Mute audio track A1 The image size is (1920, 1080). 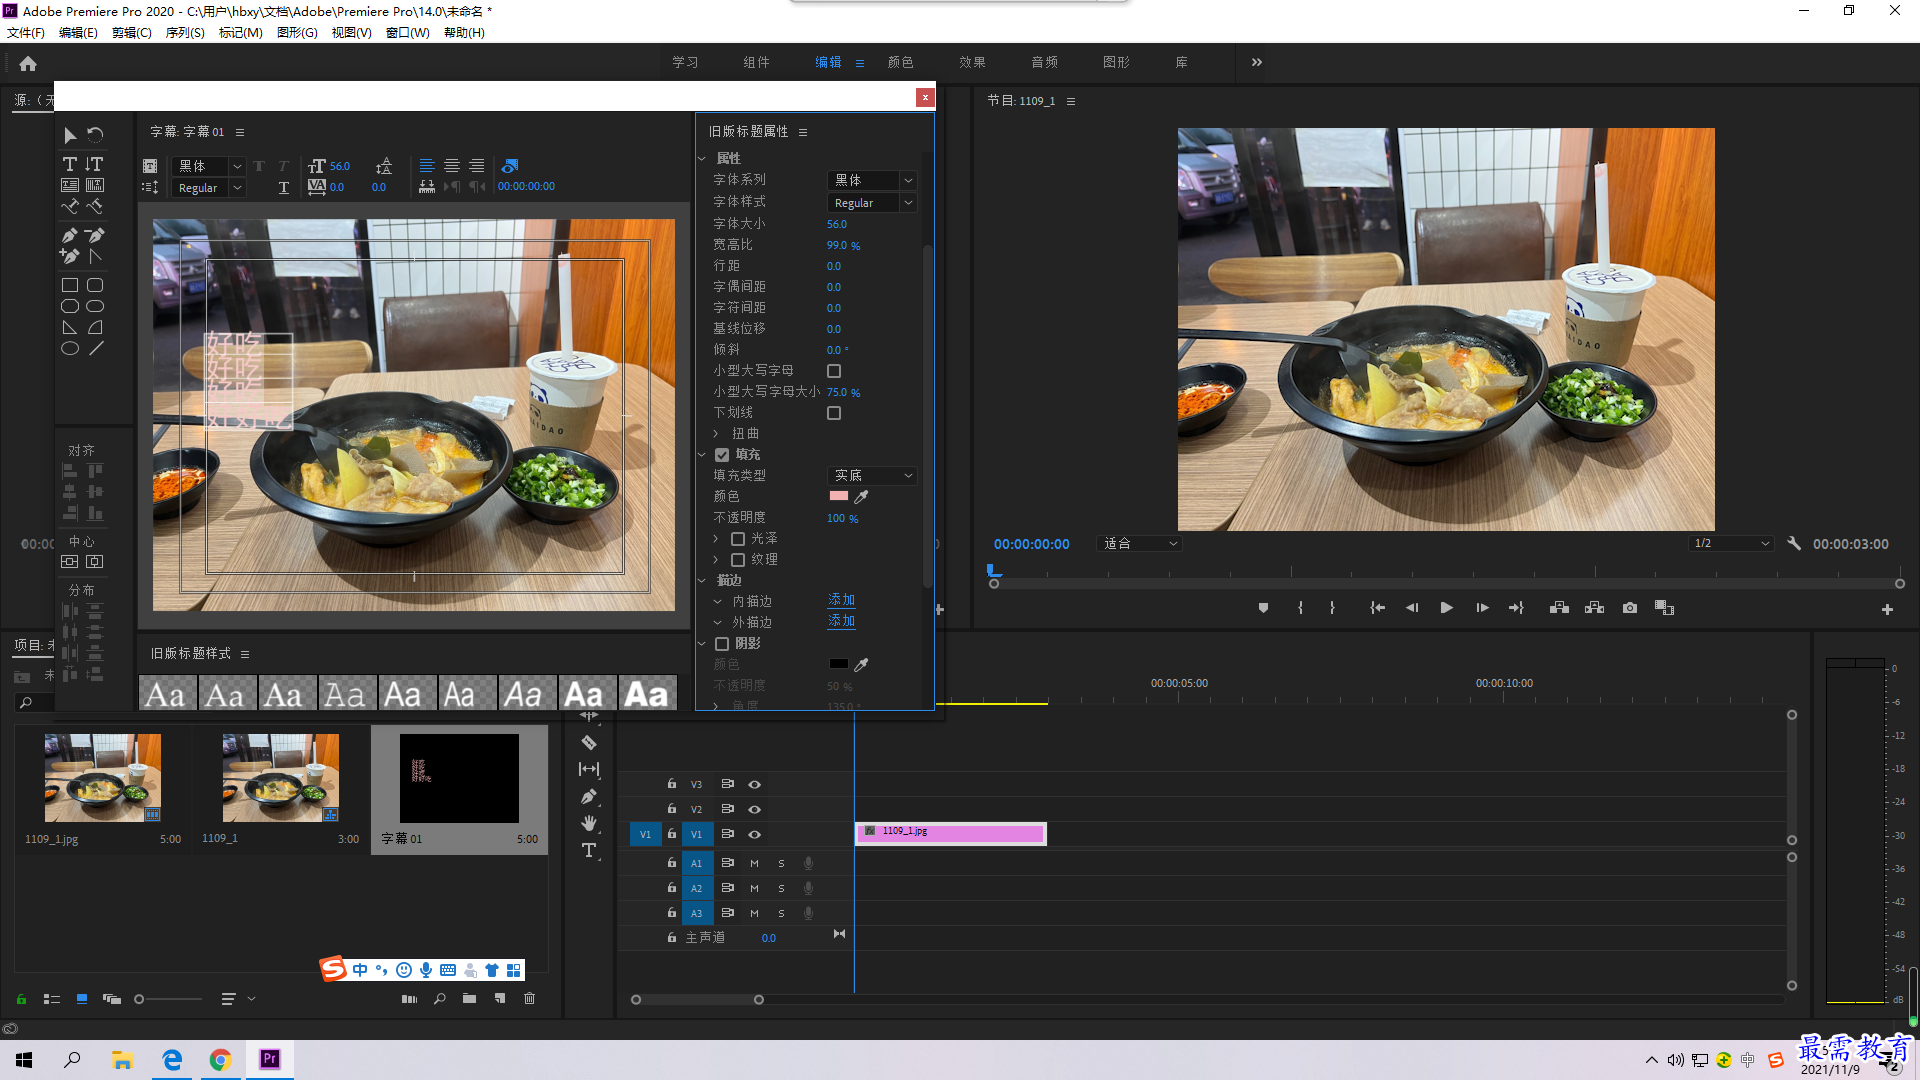754,863
